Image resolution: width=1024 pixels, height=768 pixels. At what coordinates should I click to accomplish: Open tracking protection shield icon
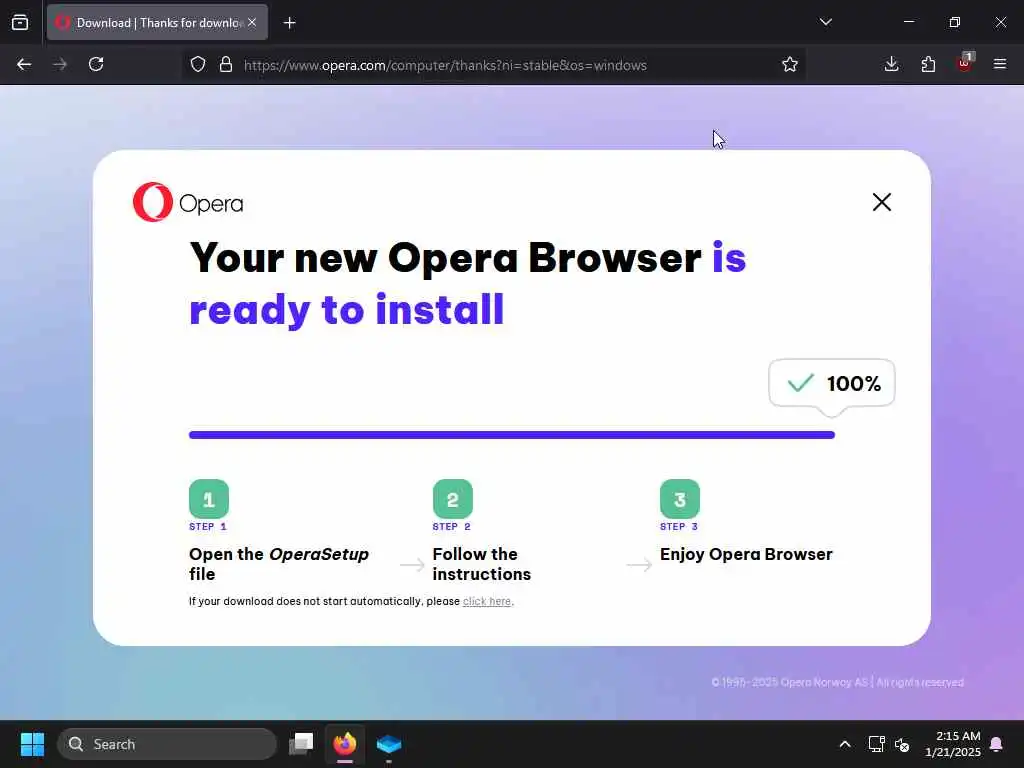(198, 64)
